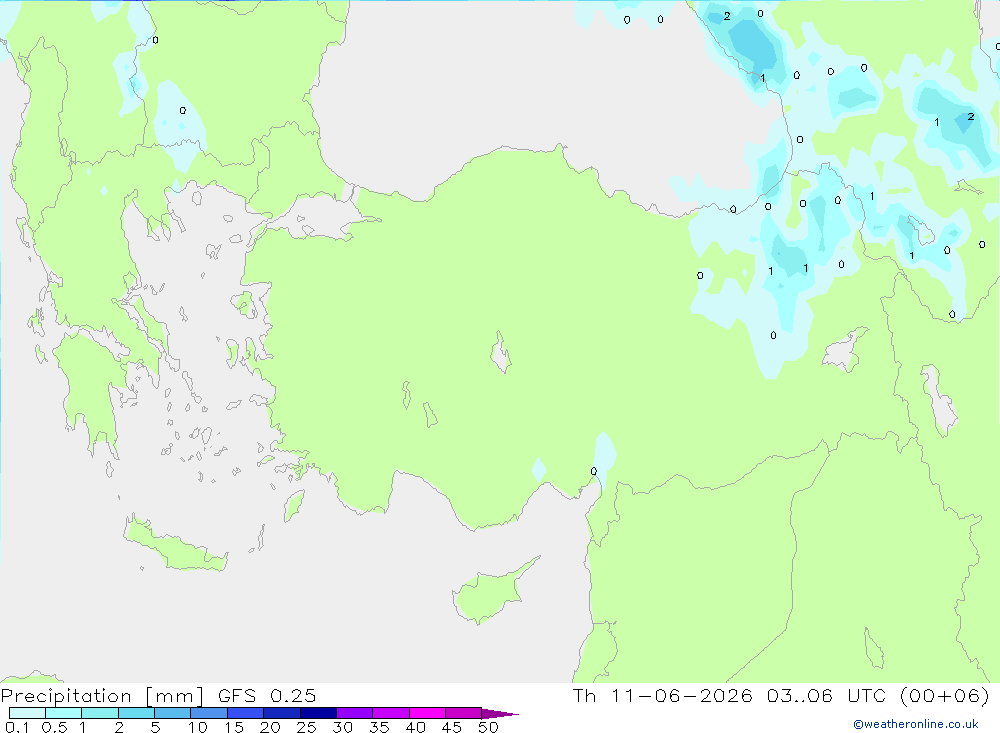The image size is (1000, 733).
Task: Click the "0.5" legend scale label
Action: pos(55,727)
